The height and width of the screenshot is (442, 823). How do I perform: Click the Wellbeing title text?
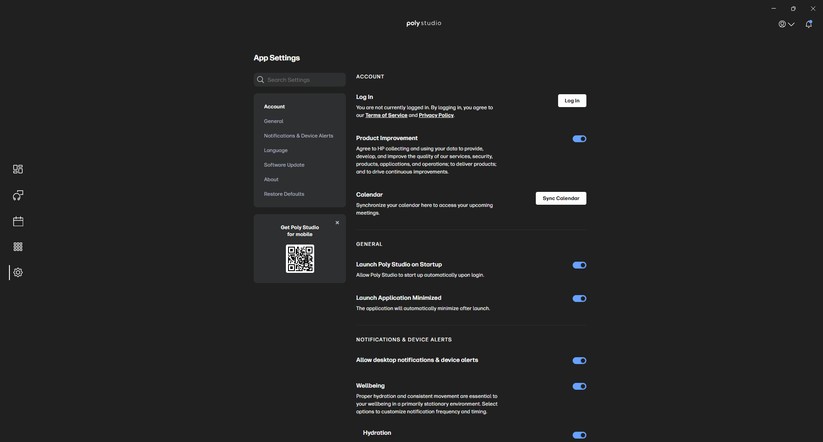pyautogui.click(x=370, y=386)
